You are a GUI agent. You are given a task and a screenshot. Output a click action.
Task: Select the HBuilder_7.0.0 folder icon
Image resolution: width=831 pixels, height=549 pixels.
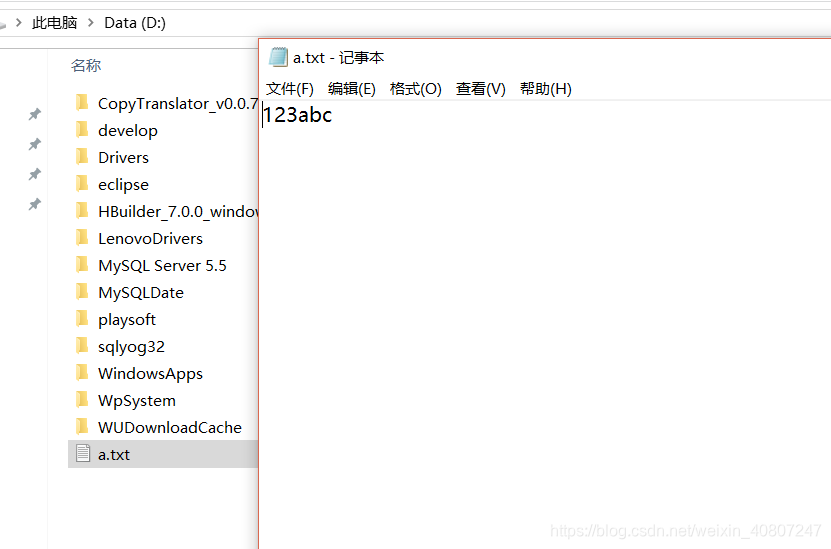tap(82, 210)
